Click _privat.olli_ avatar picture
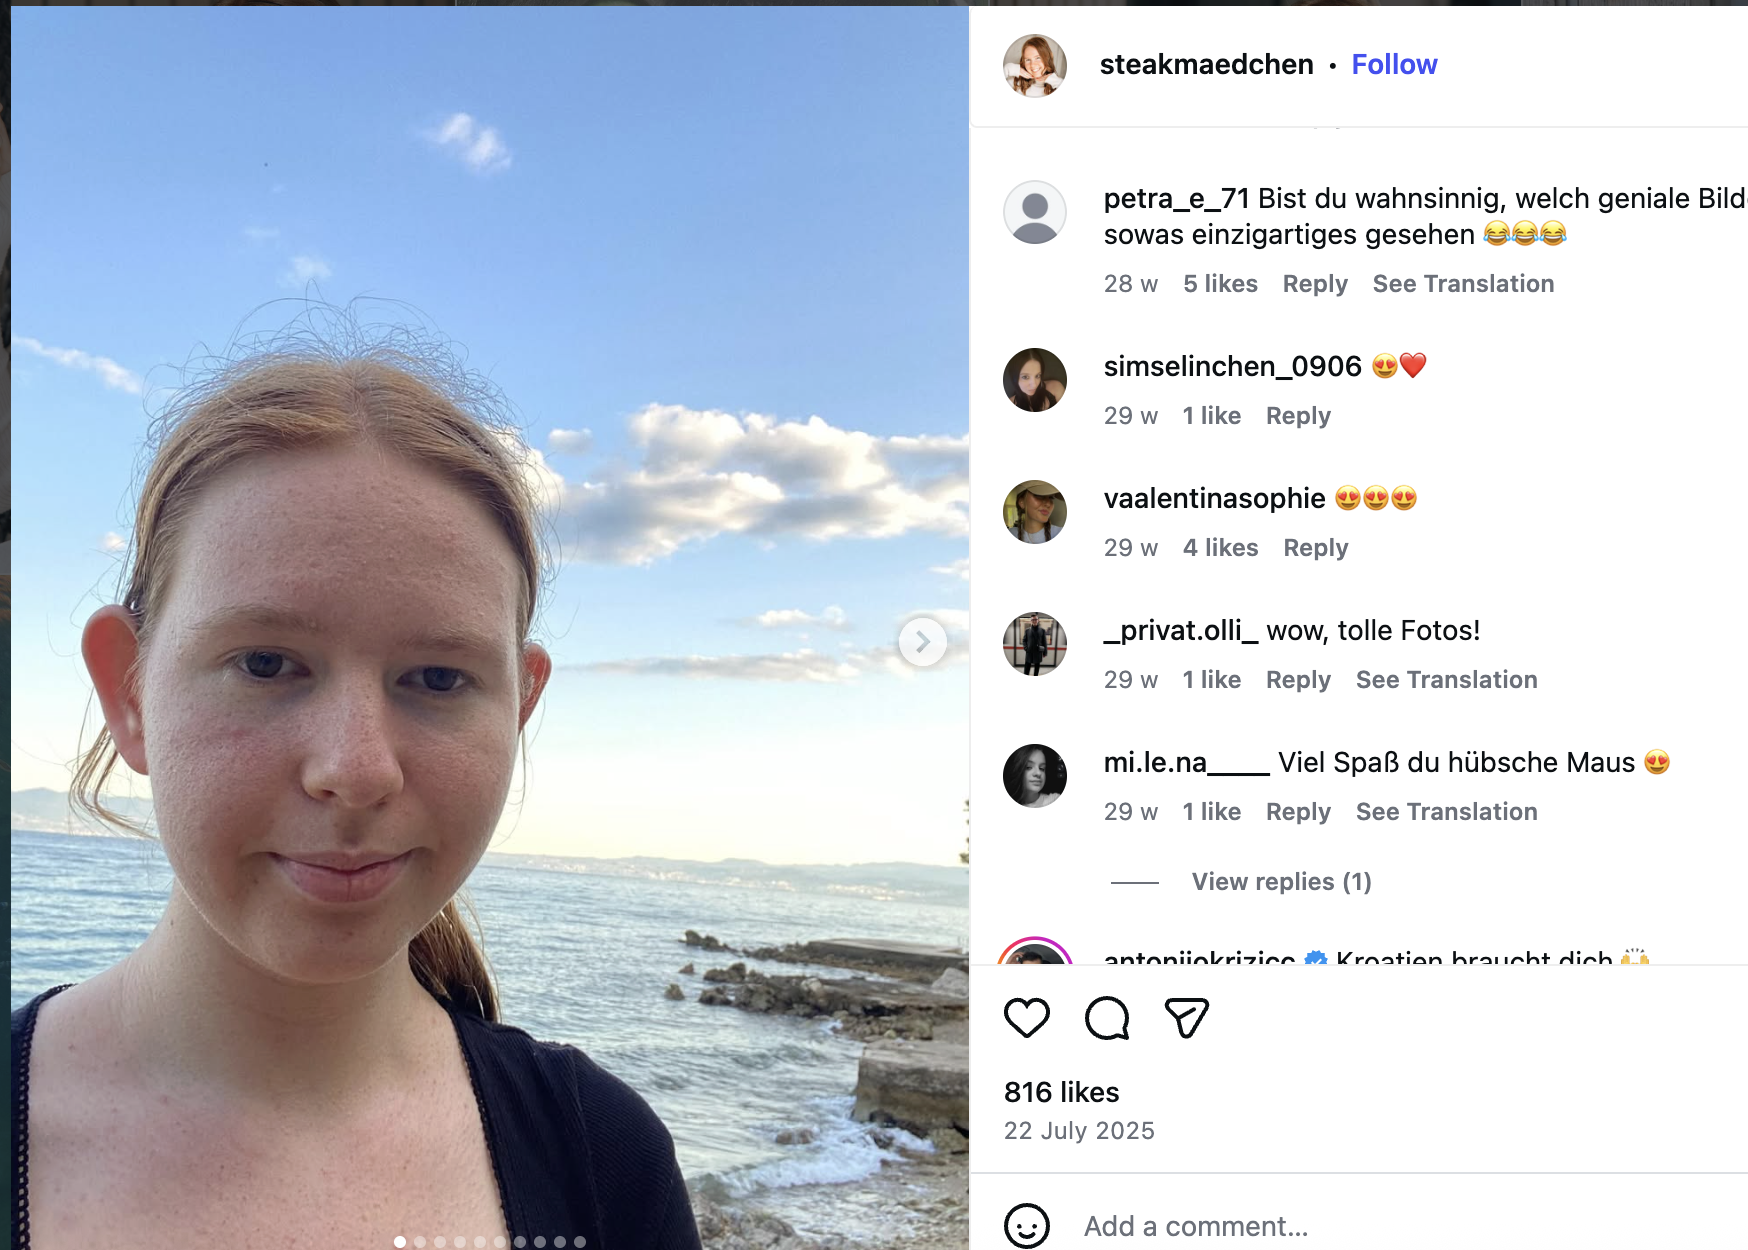This screenshot has height=1250, width=1748. coord(1035,644)
